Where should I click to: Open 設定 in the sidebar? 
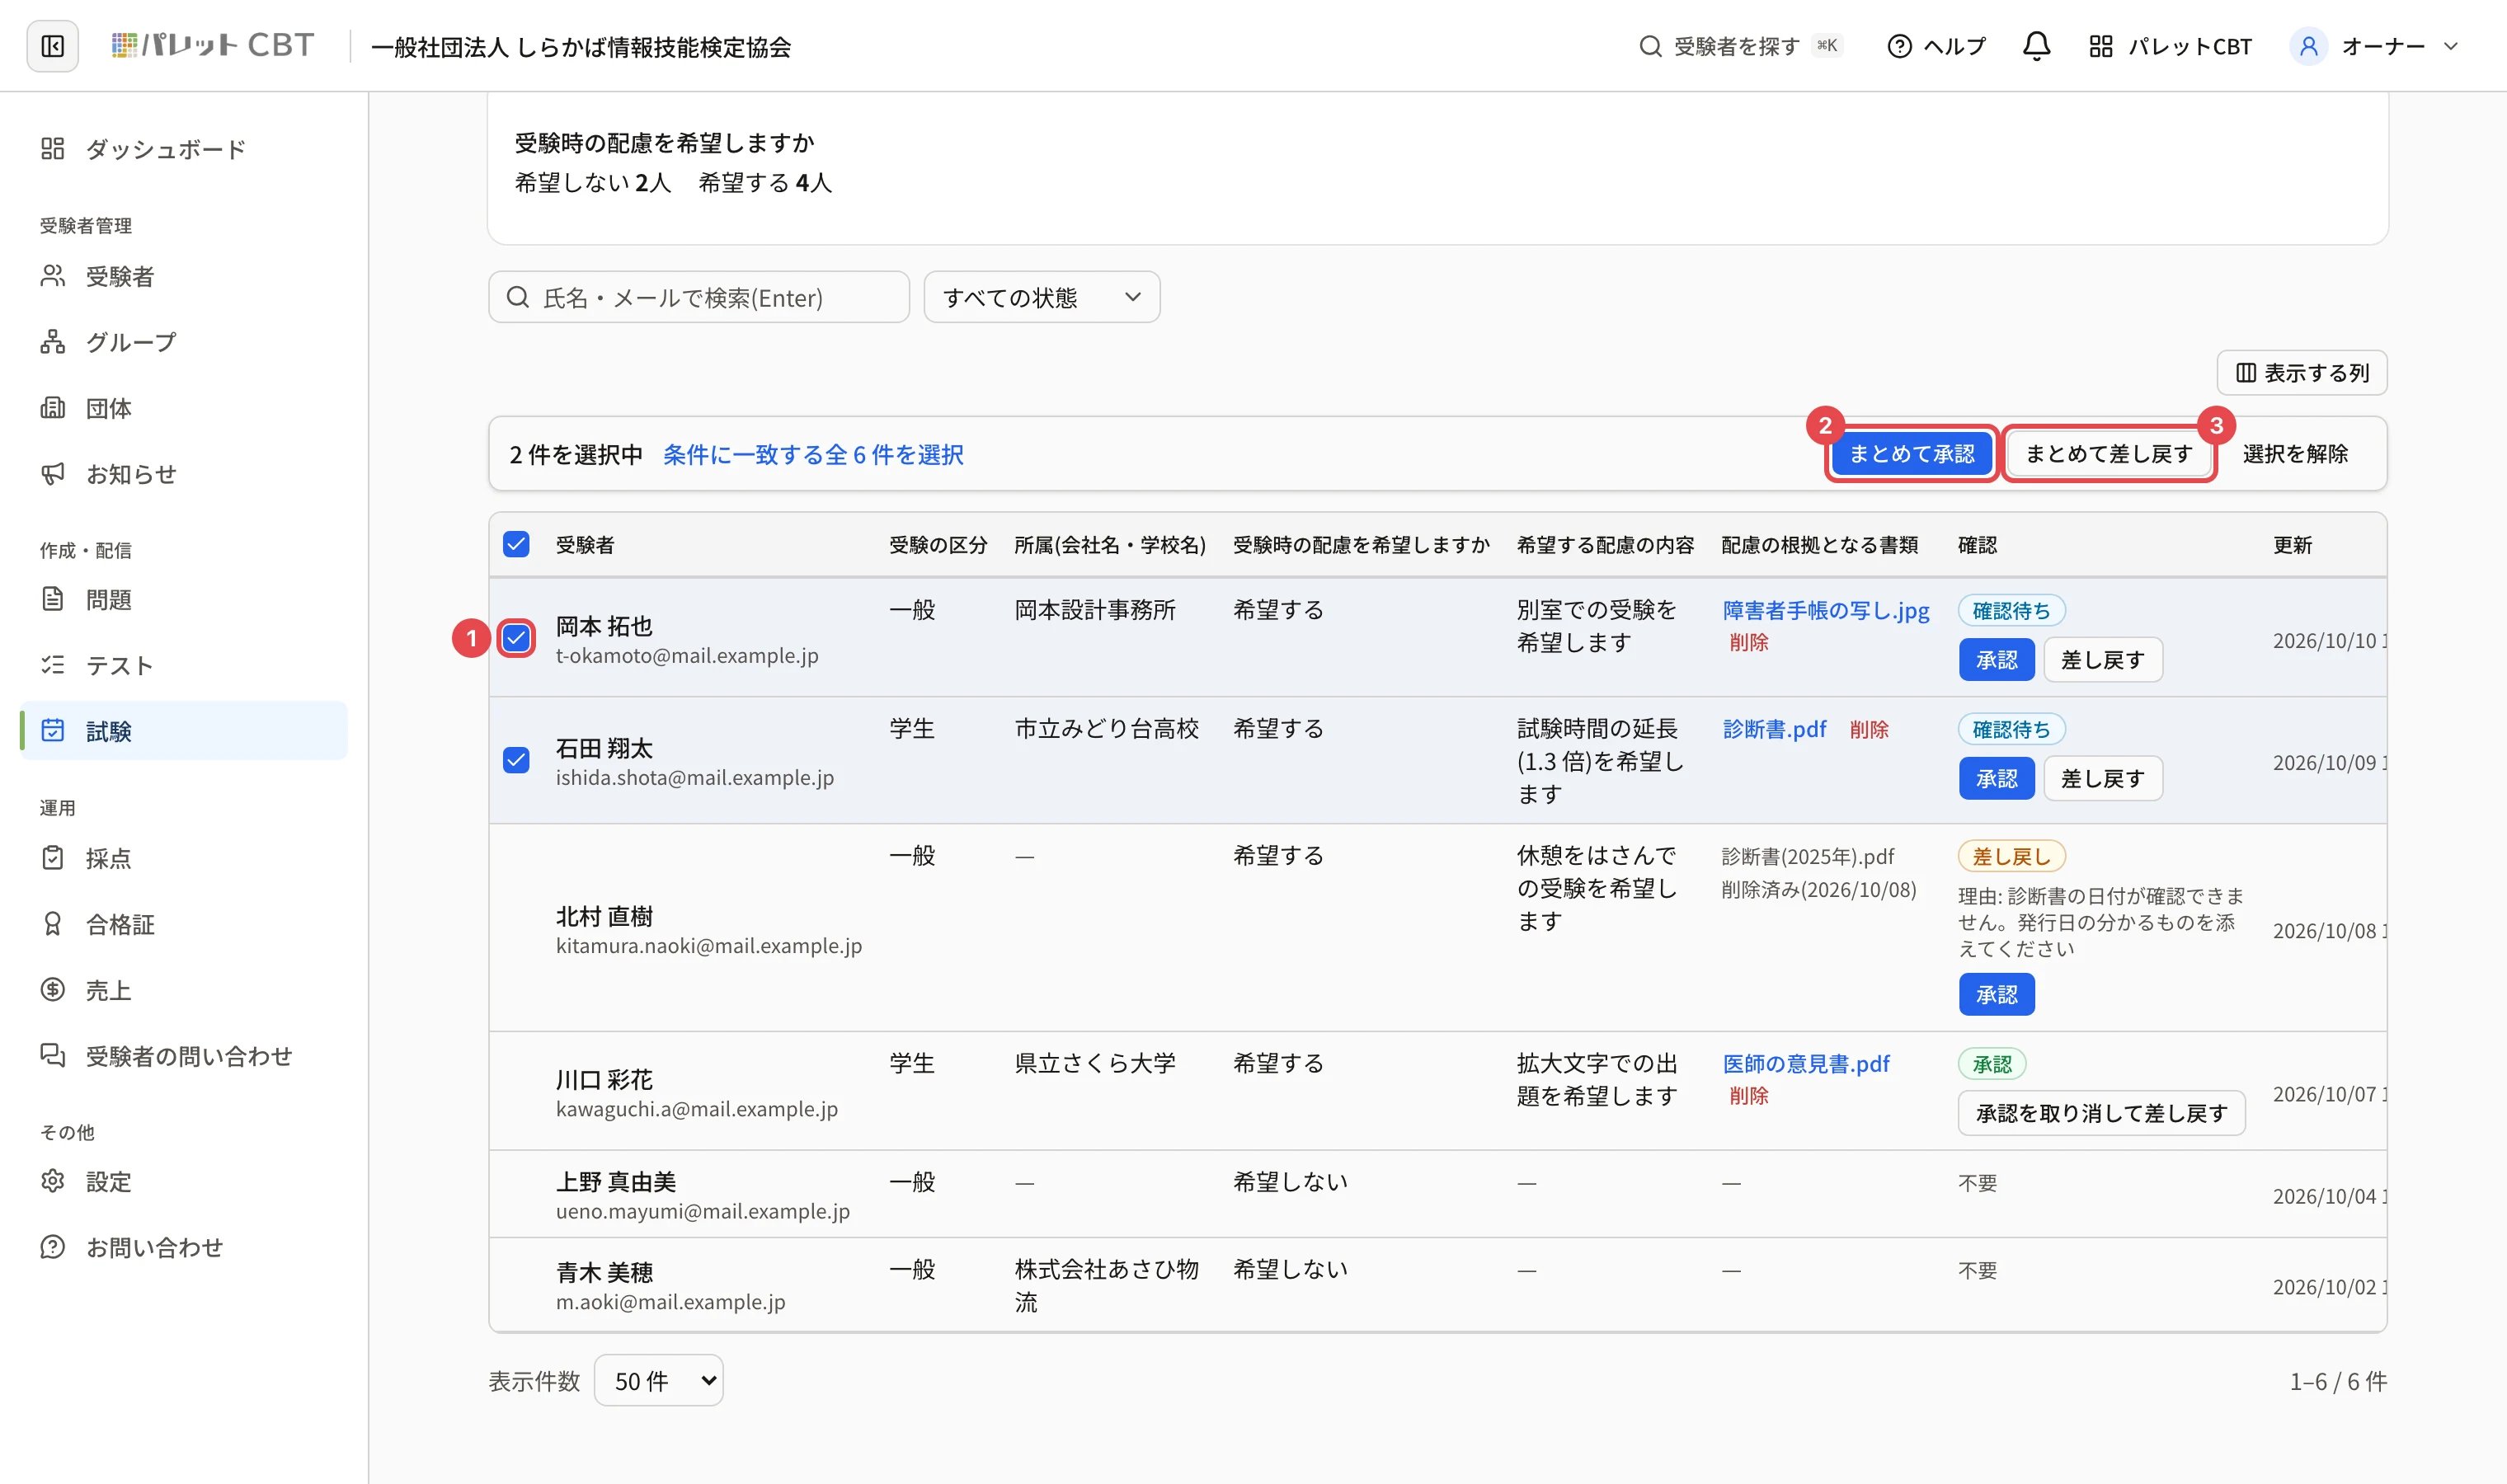[x=184, y=1181]
